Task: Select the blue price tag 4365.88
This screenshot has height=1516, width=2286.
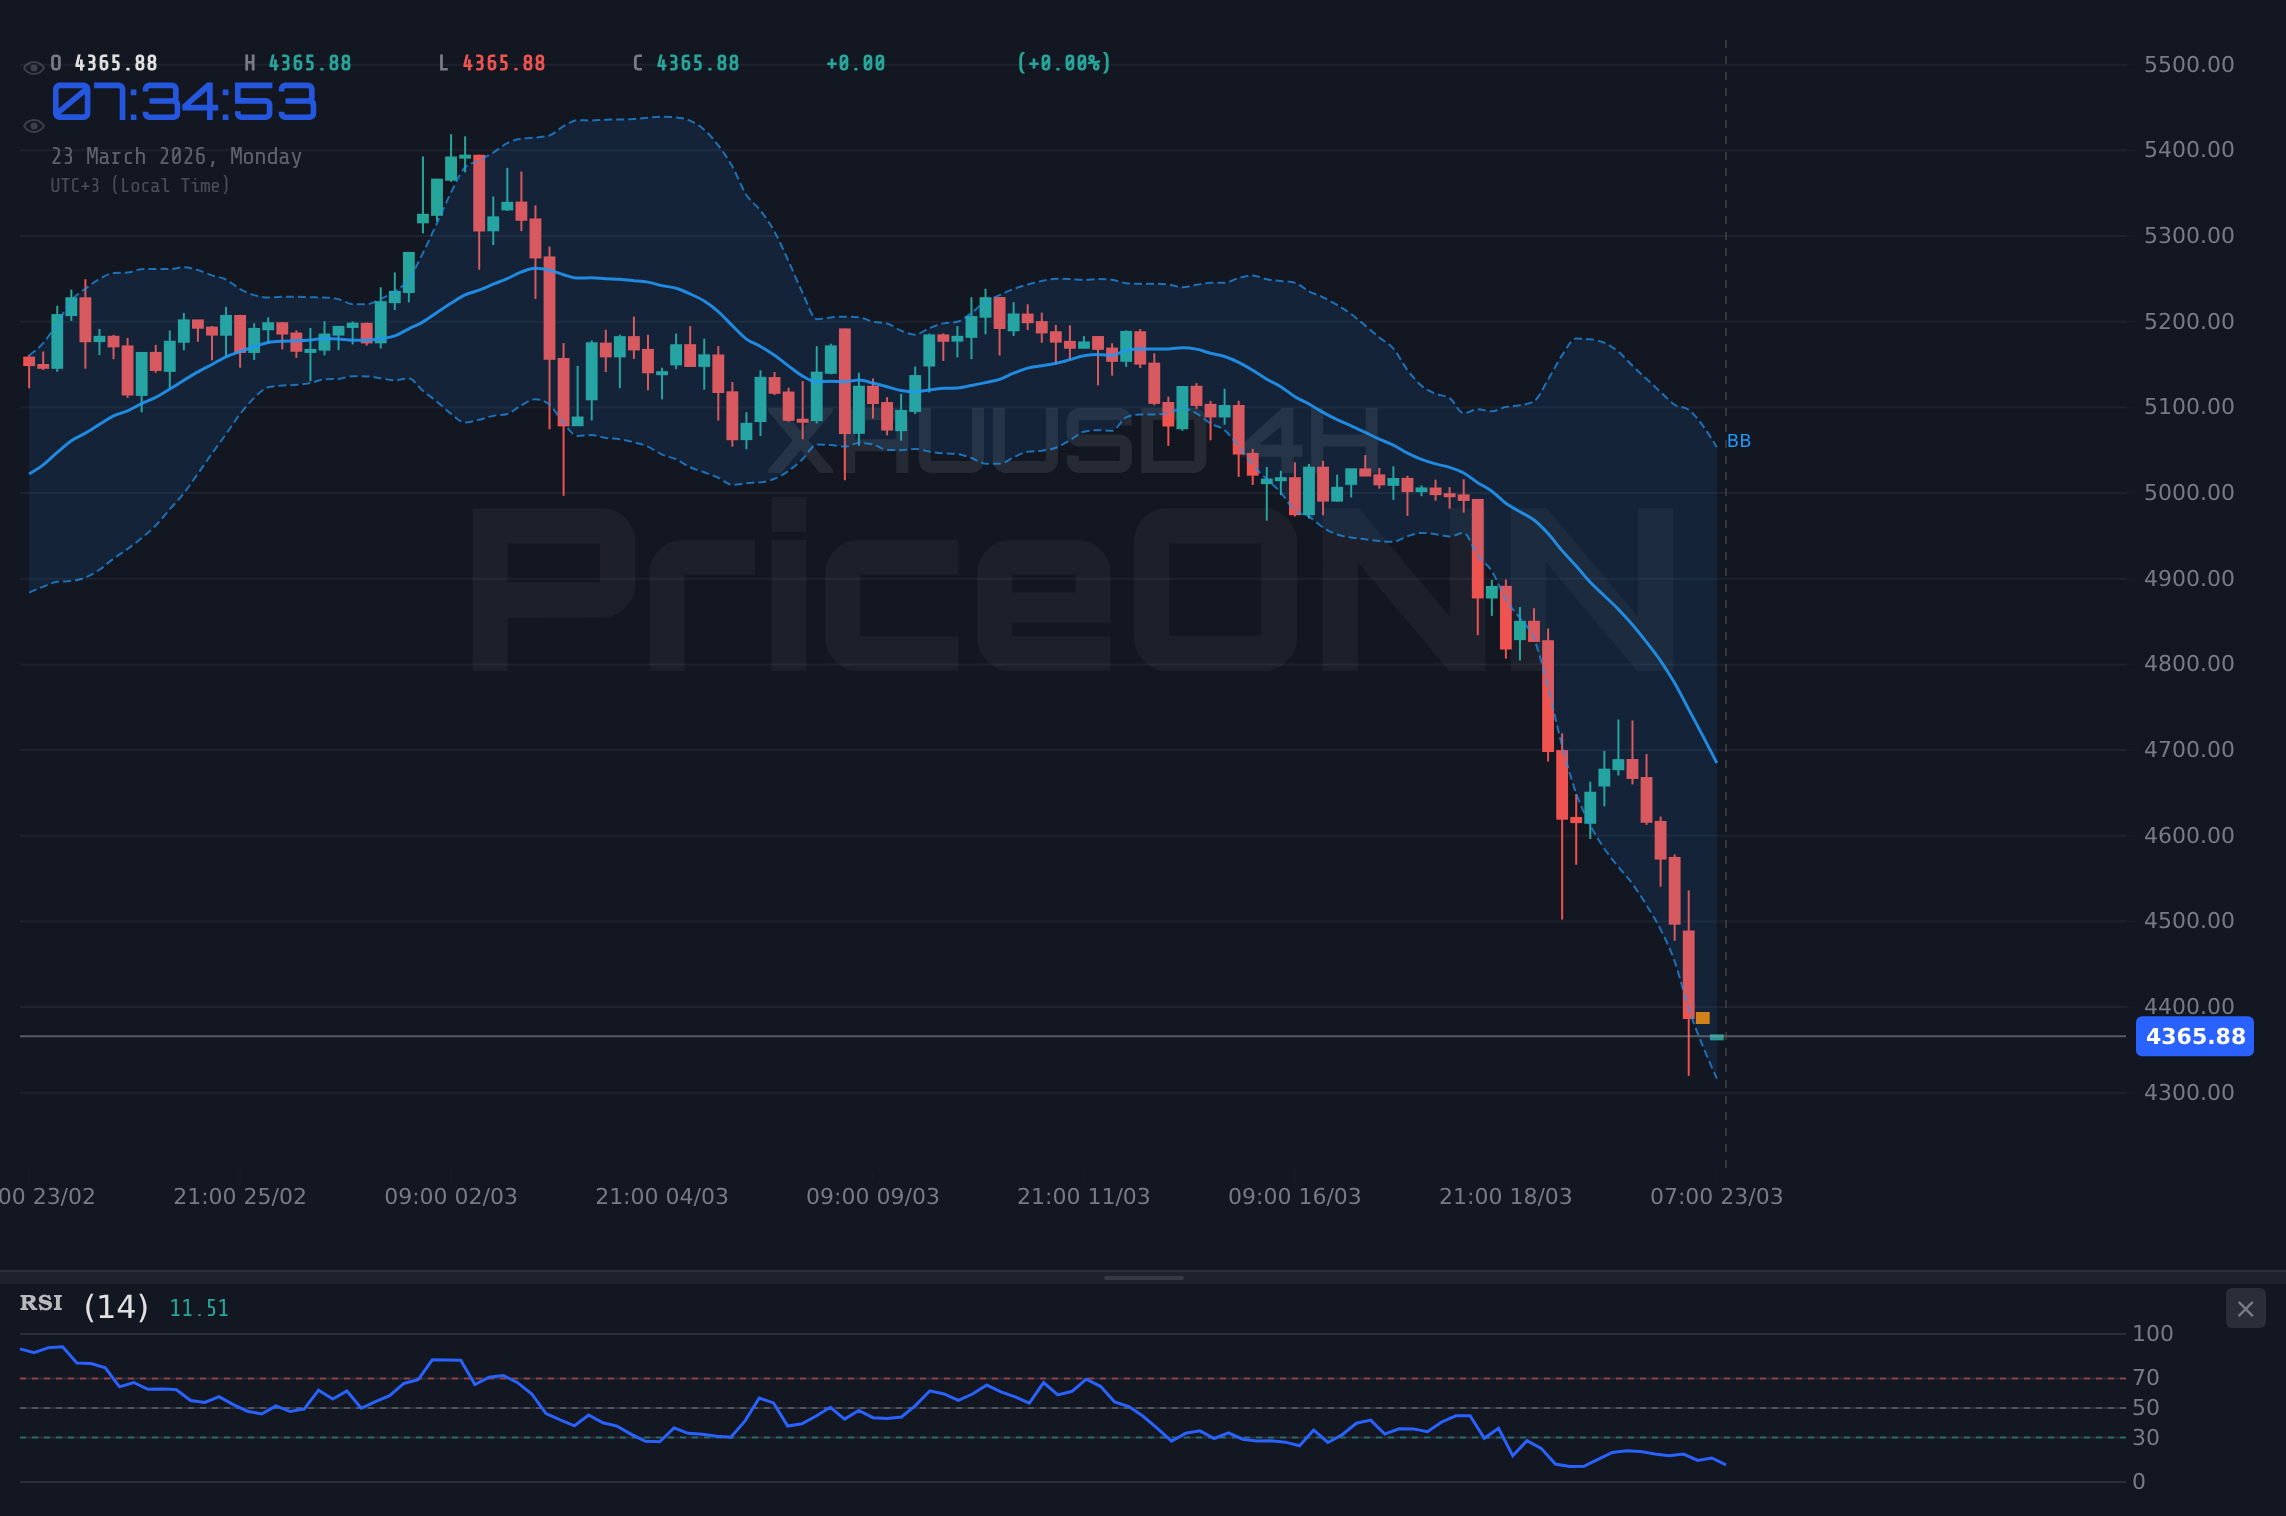Action: pyautogui.click(x=2195, y=1037)
